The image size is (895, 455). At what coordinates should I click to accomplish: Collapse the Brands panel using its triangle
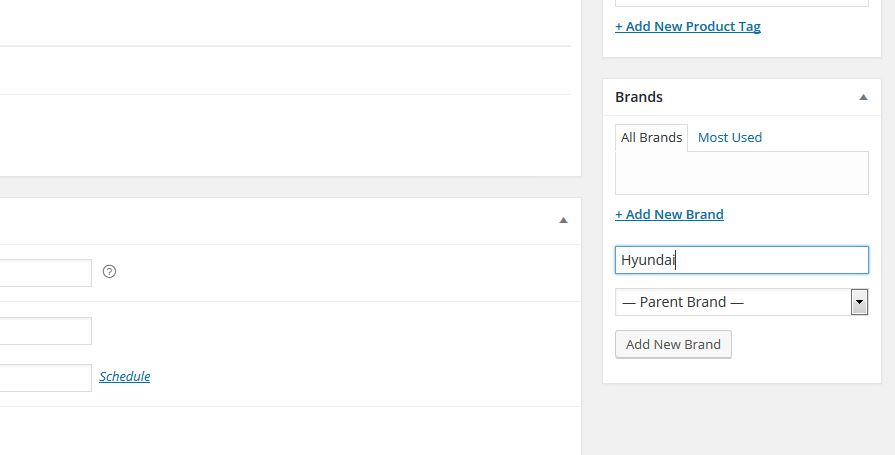pos(863,97)
